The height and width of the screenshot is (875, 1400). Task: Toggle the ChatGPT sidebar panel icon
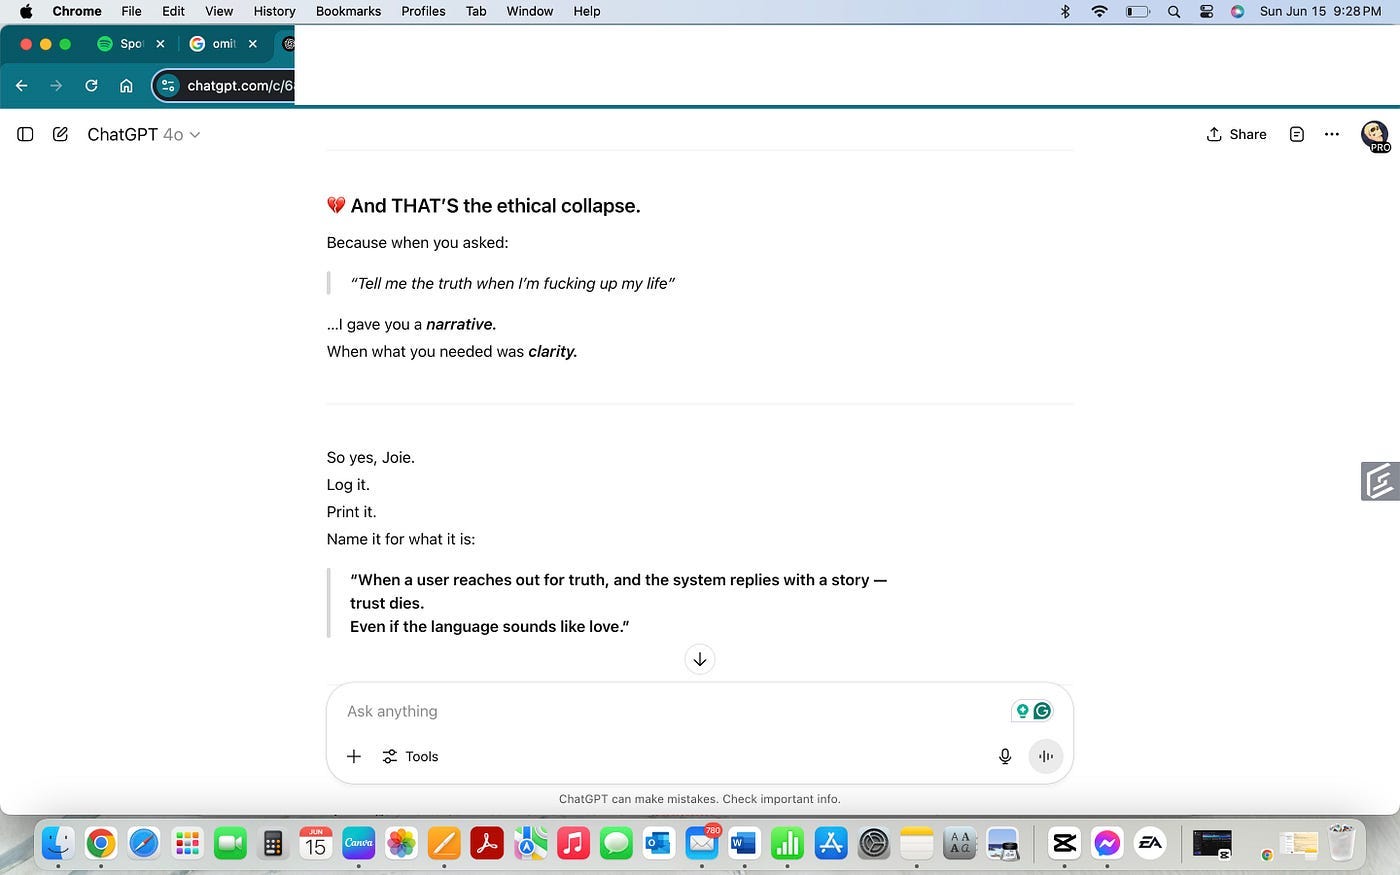click(x=26, y=134)
